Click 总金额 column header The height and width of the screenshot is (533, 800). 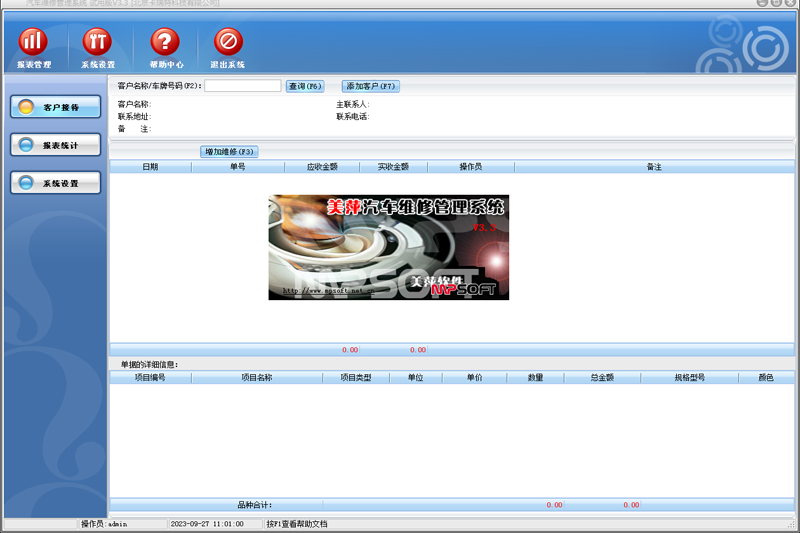[602, 377]
